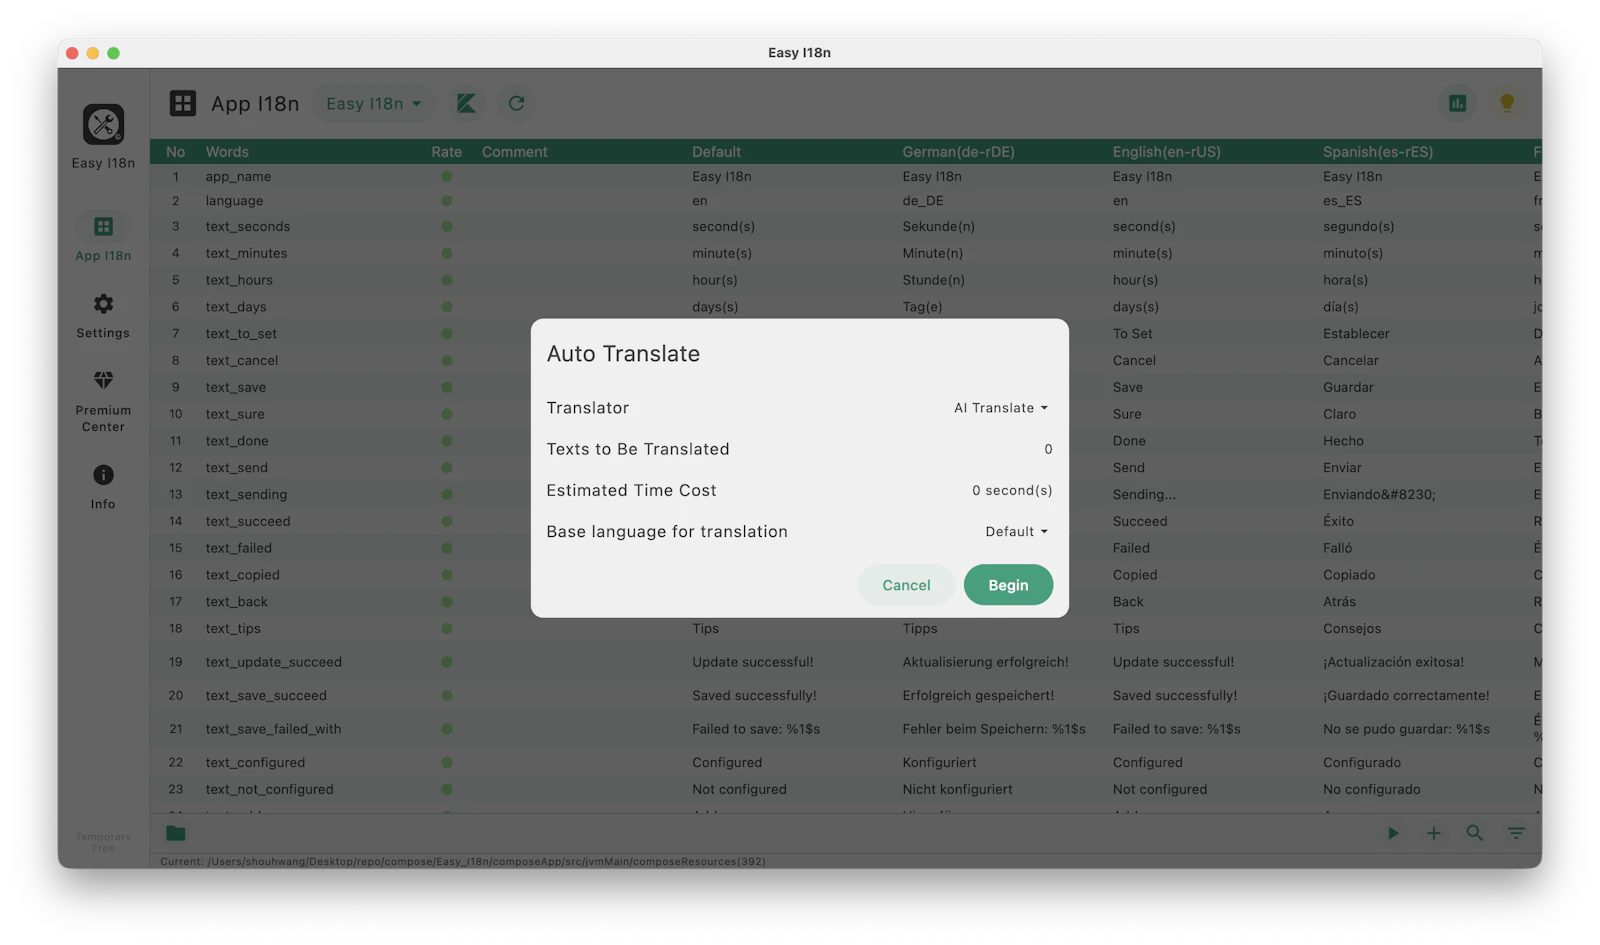Click the English cell 'Failed to save: %1$s'
The image size is (1600, 945).
pyautogui.click(x=1176, y=729)
